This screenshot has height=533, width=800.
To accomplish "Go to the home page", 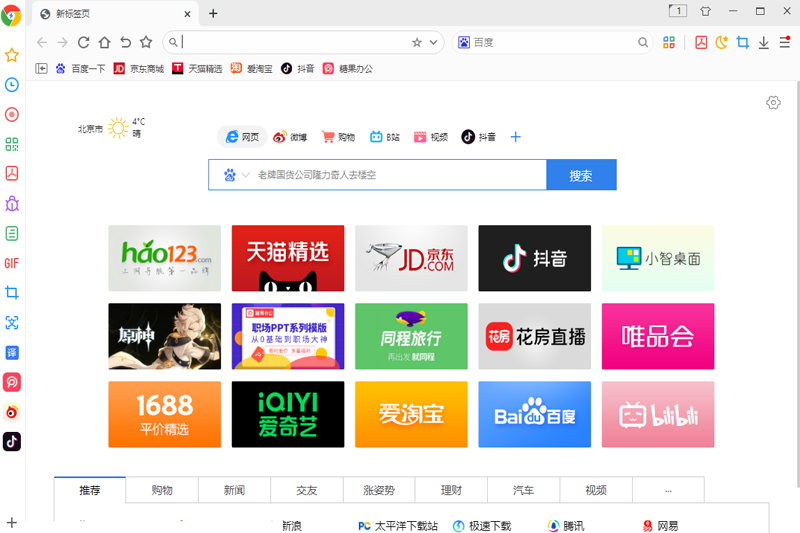I will [105, 42].
